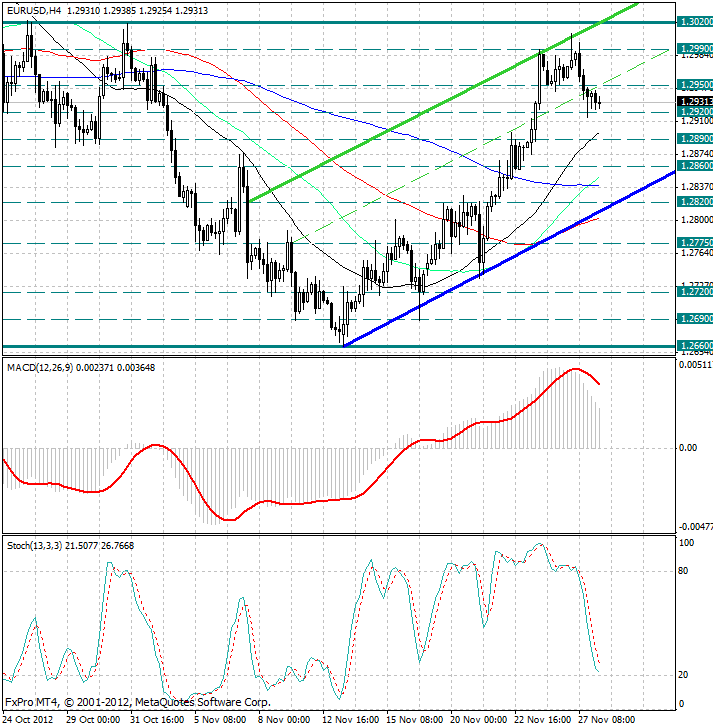Click the MACD lower scale value -0.00477
This screenshot has height=727, width=713.
coord(696,527)
